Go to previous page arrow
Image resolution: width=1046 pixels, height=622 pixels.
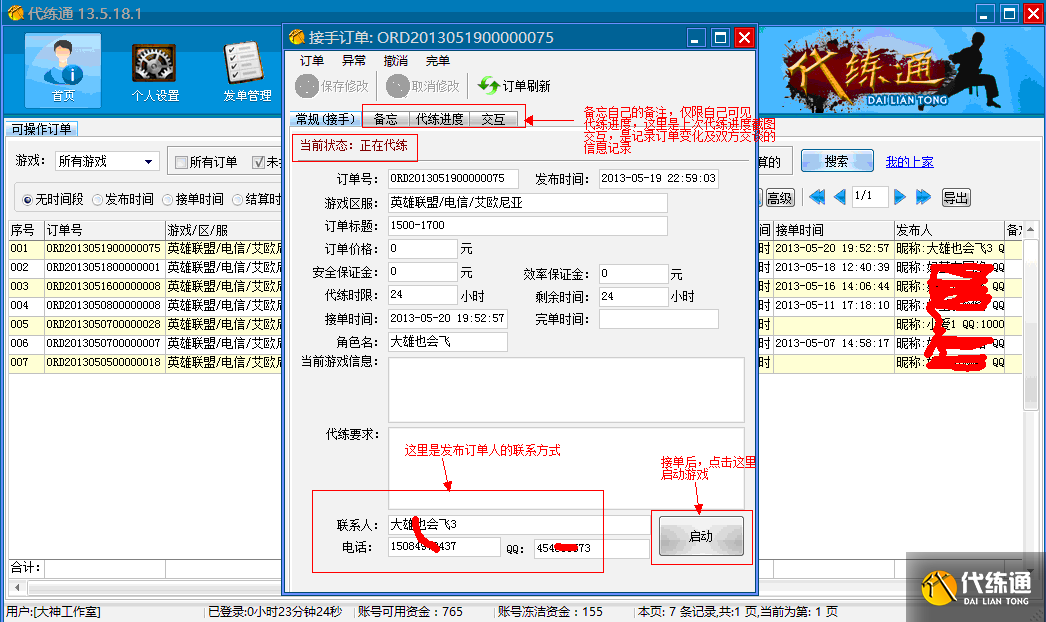click(840, 197)
